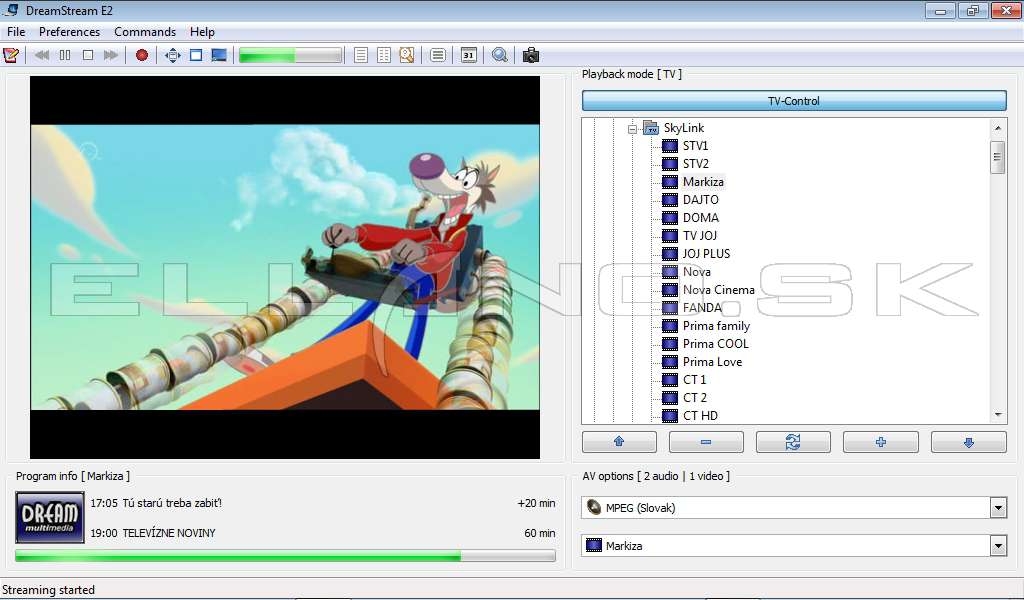The height and width of the screenshot is (600, 1024).
Task: Stop the stream playback
Action: [88, 55]
